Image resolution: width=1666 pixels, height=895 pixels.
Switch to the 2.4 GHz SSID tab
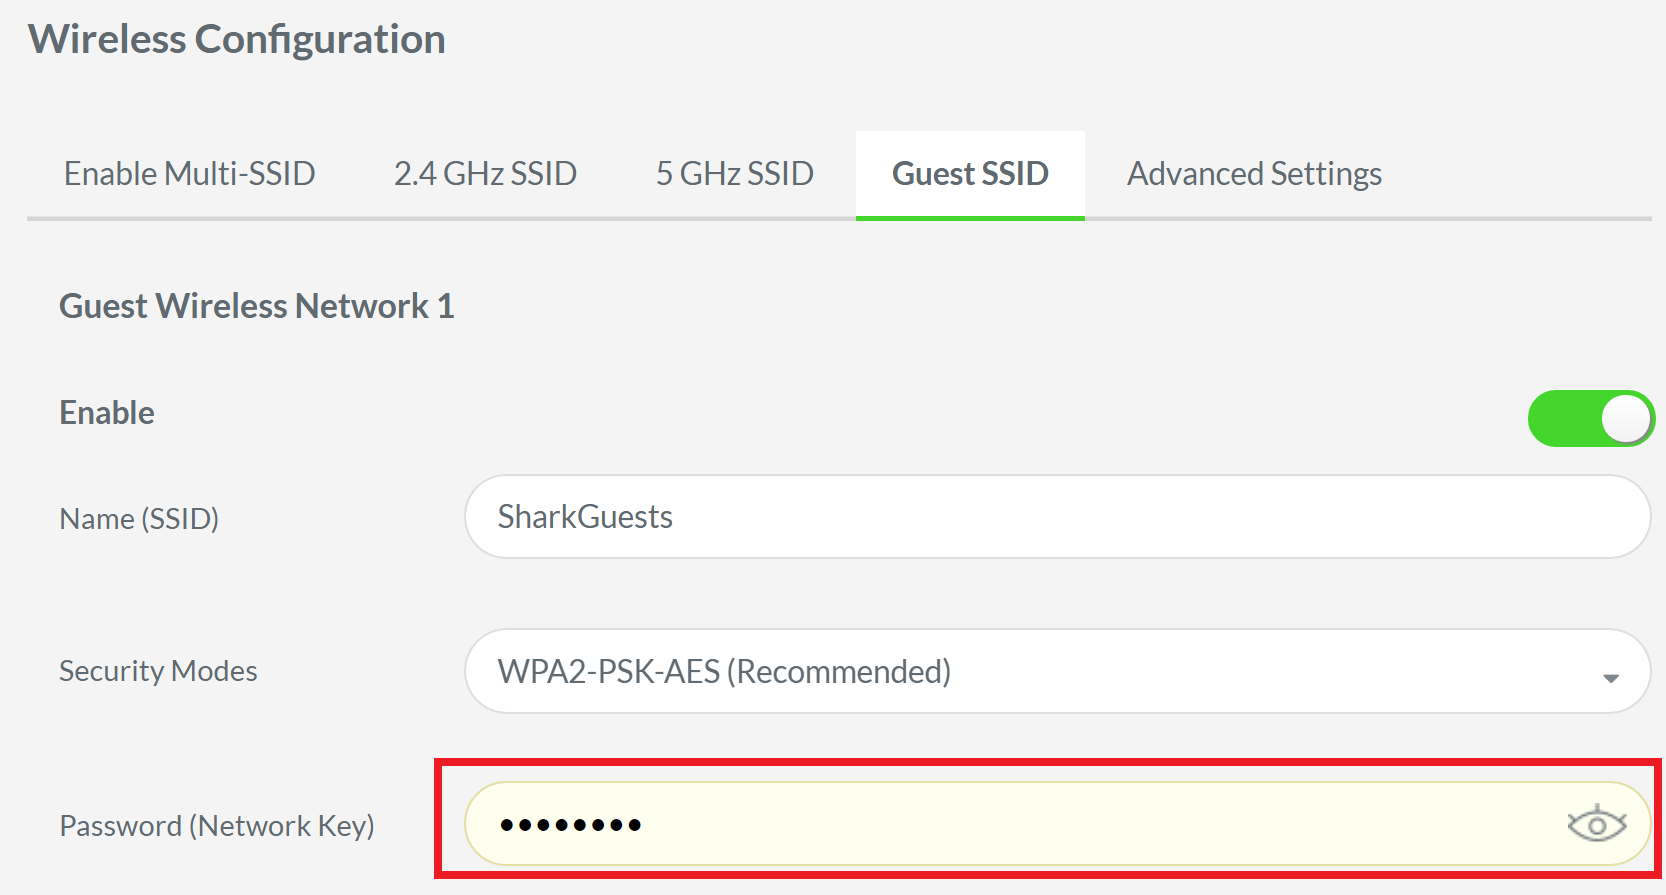click(x=485, y=173)
